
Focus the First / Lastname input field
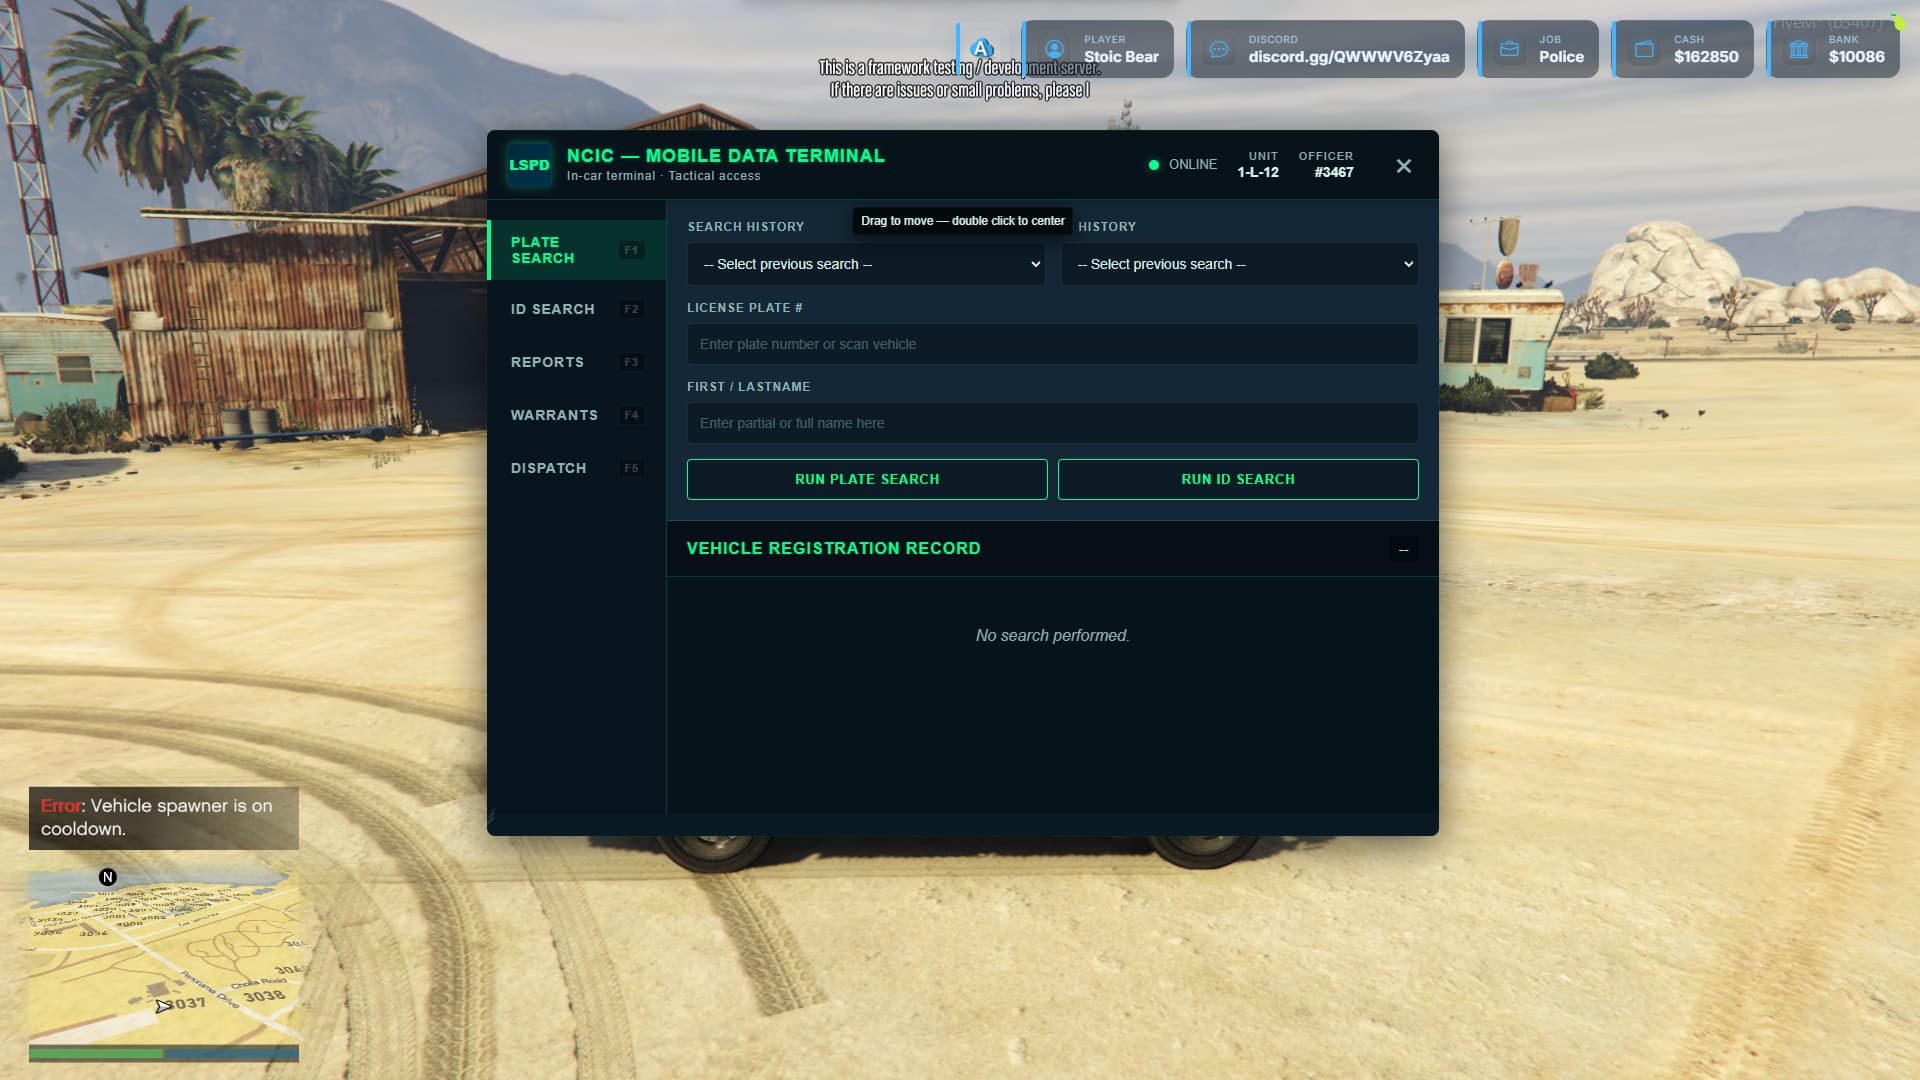pos(1052,423)
